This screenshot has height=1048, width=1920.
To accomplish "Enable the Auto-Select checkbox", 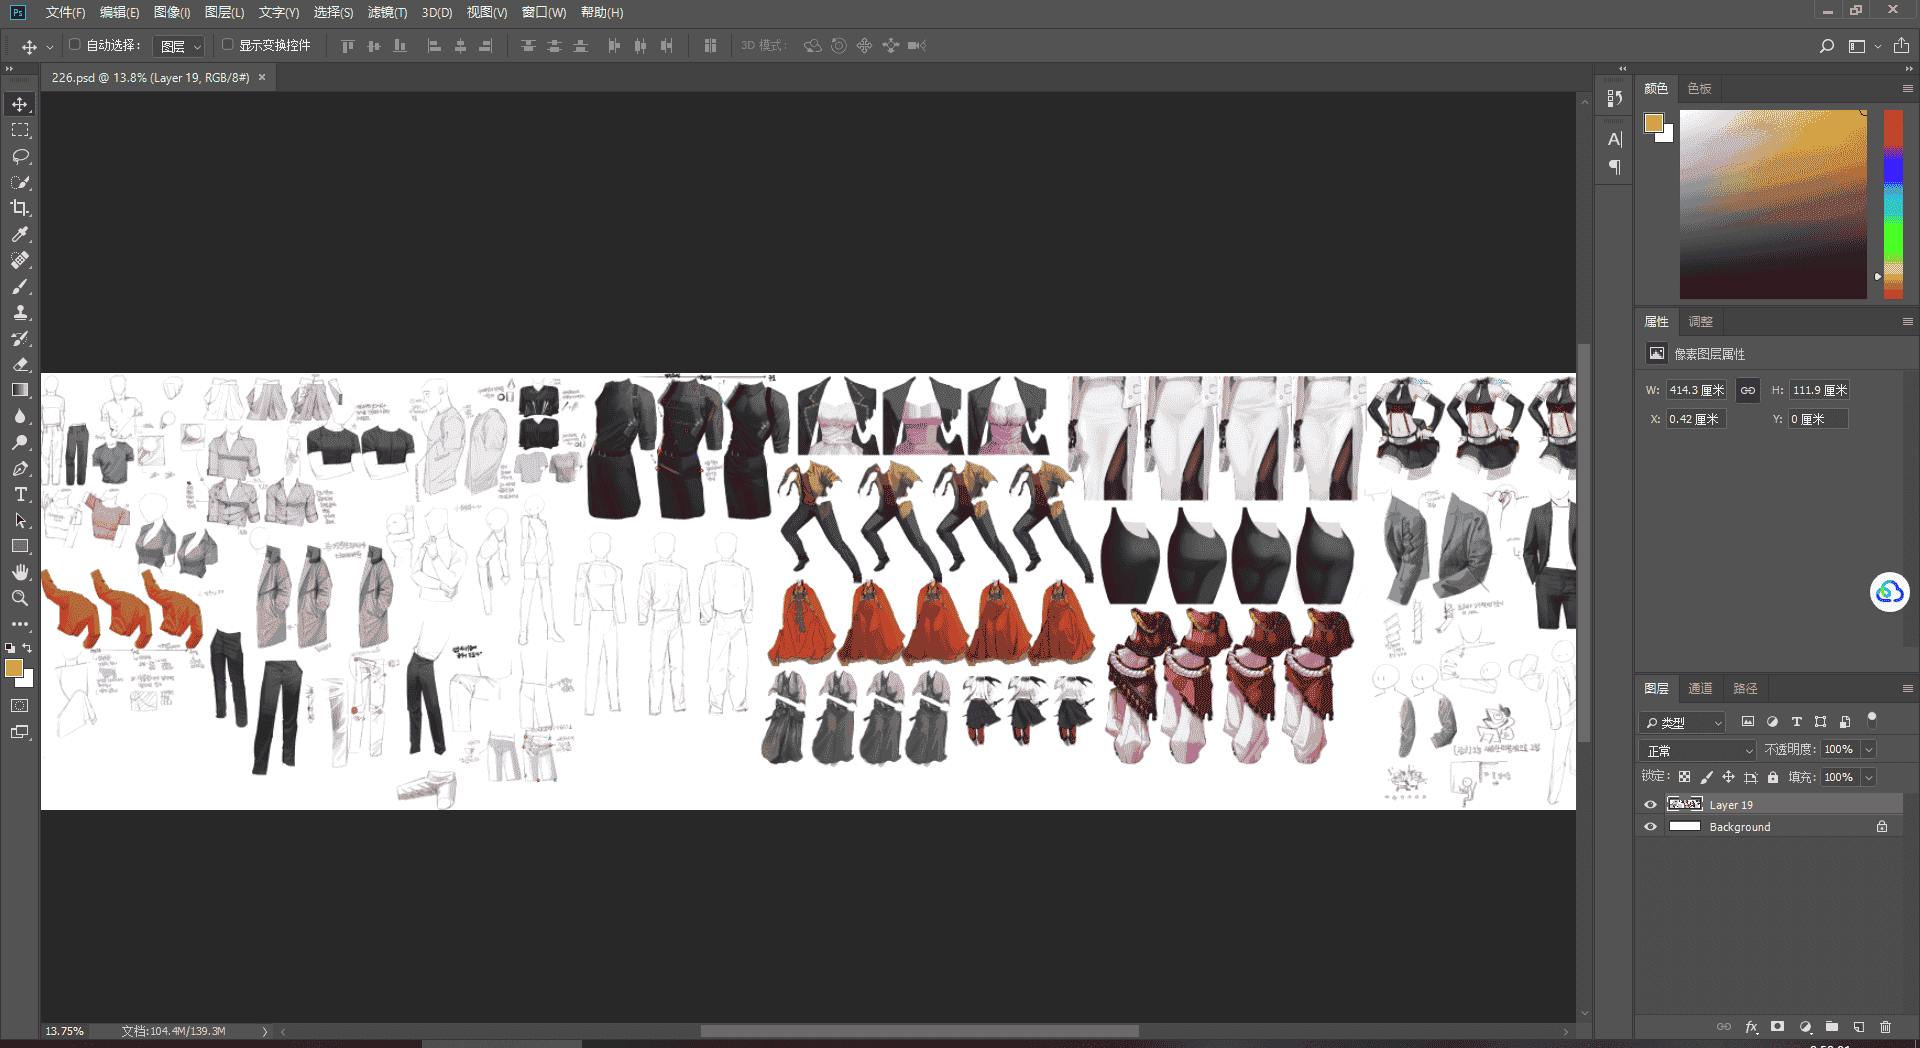I will (x=75, y=45).
